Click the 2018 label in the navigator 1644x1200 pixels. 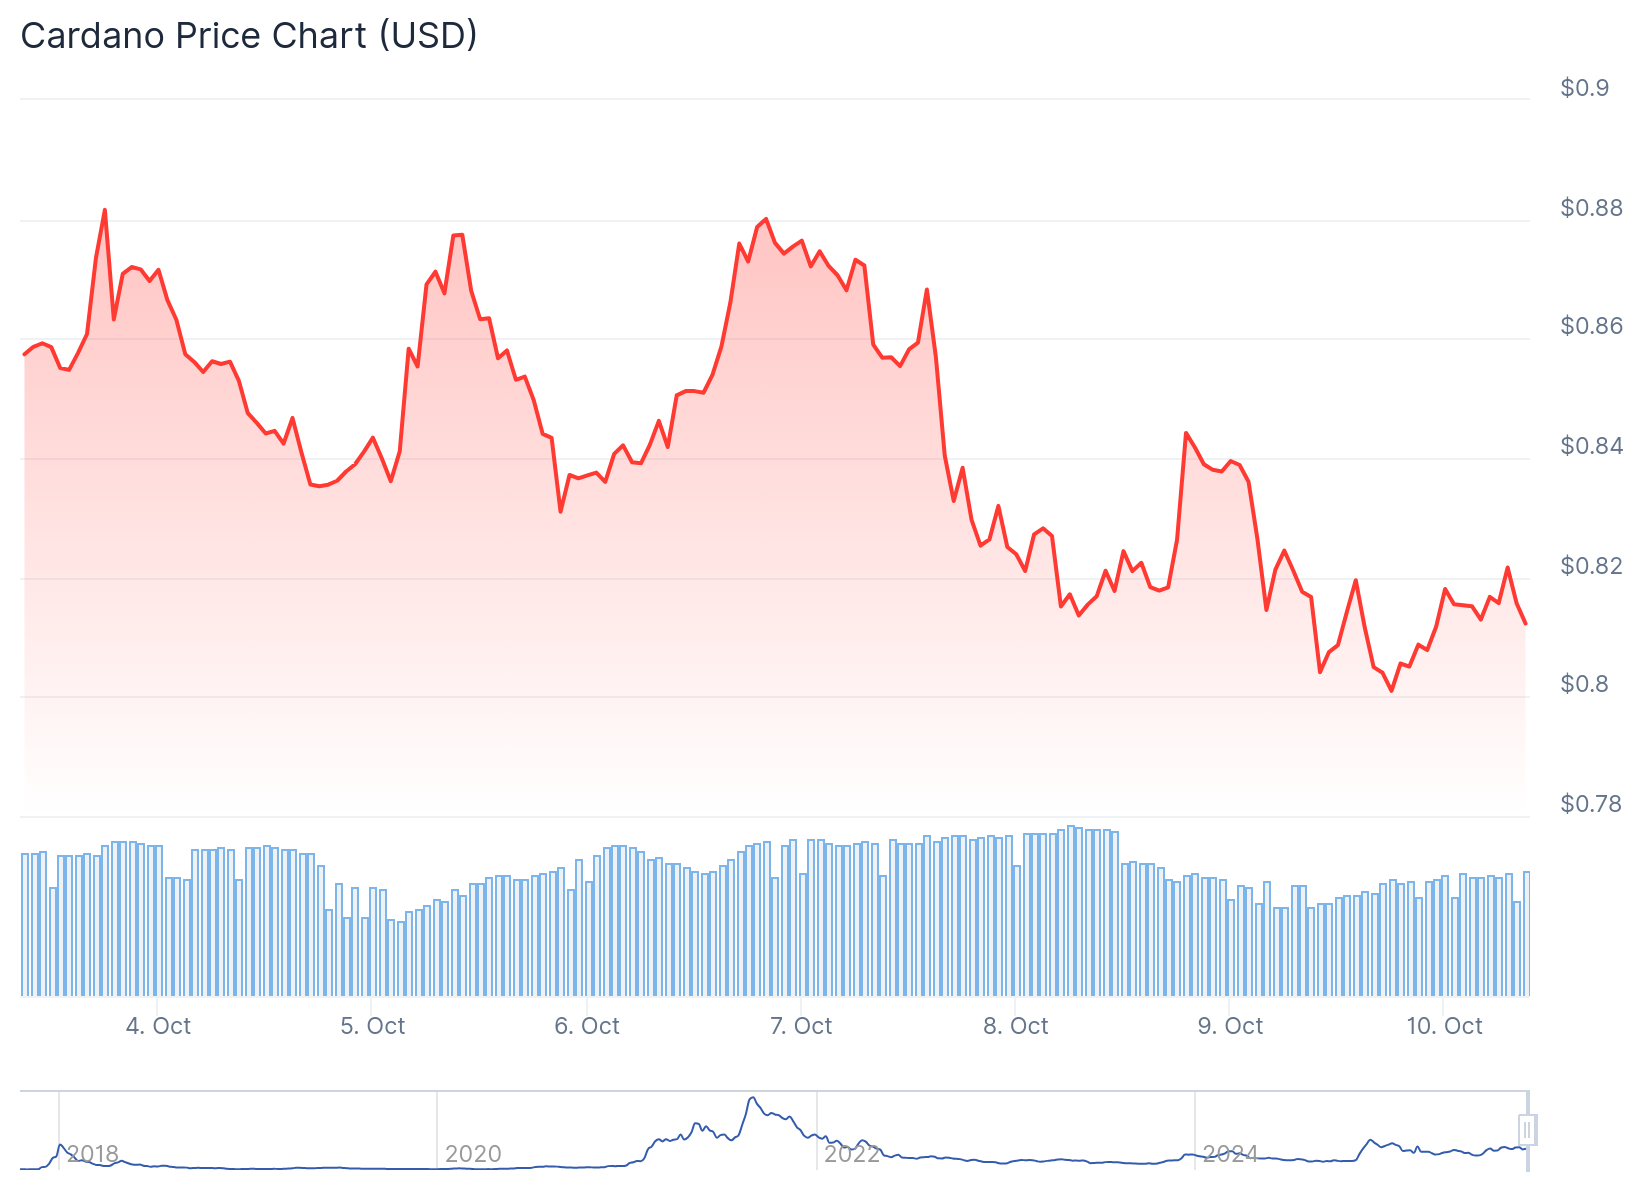point(93,1154)
